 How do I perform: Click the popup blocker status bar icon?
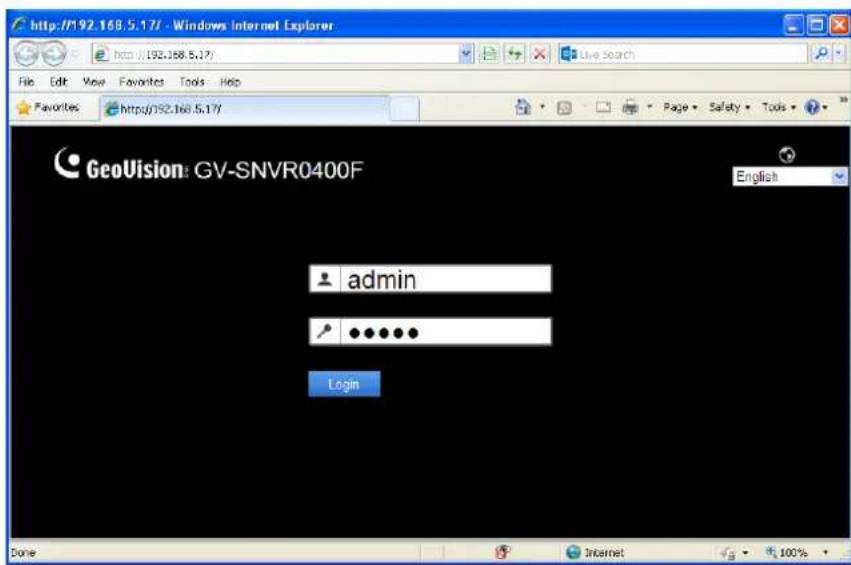(503, 553)
